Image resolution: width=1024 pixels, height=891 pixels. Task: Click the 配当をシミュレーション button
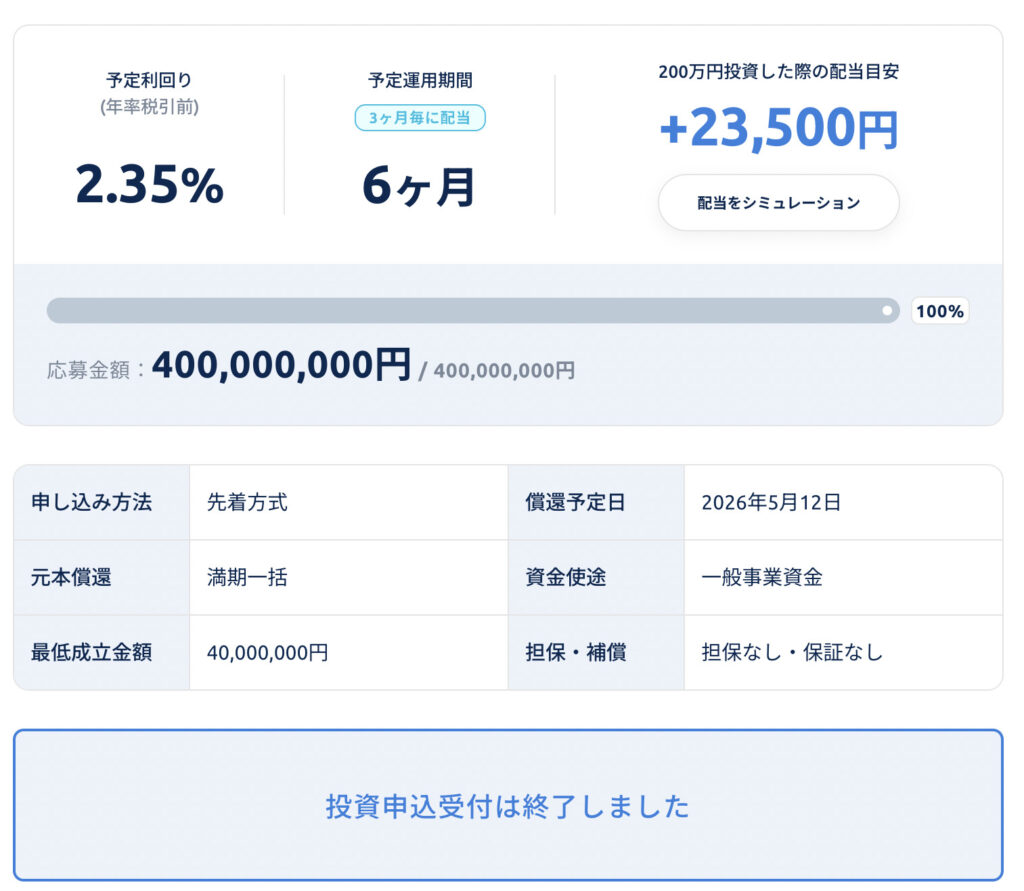[778, 203]
